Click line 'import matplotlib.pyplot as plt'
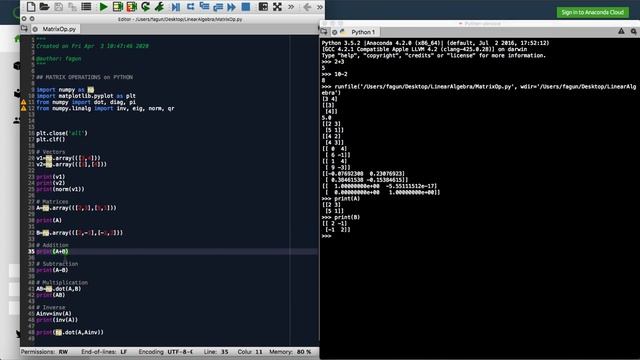 (86, 96)
